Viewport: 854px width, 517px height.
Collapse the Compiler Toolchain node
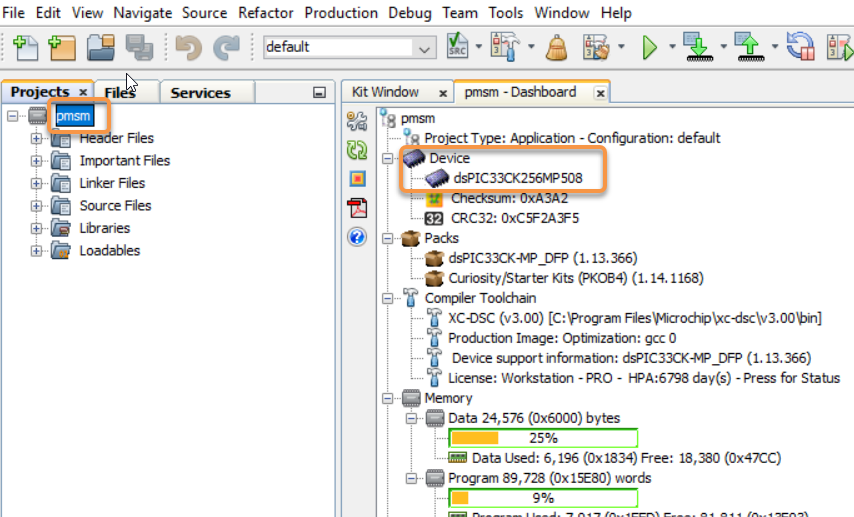point(387,298)
